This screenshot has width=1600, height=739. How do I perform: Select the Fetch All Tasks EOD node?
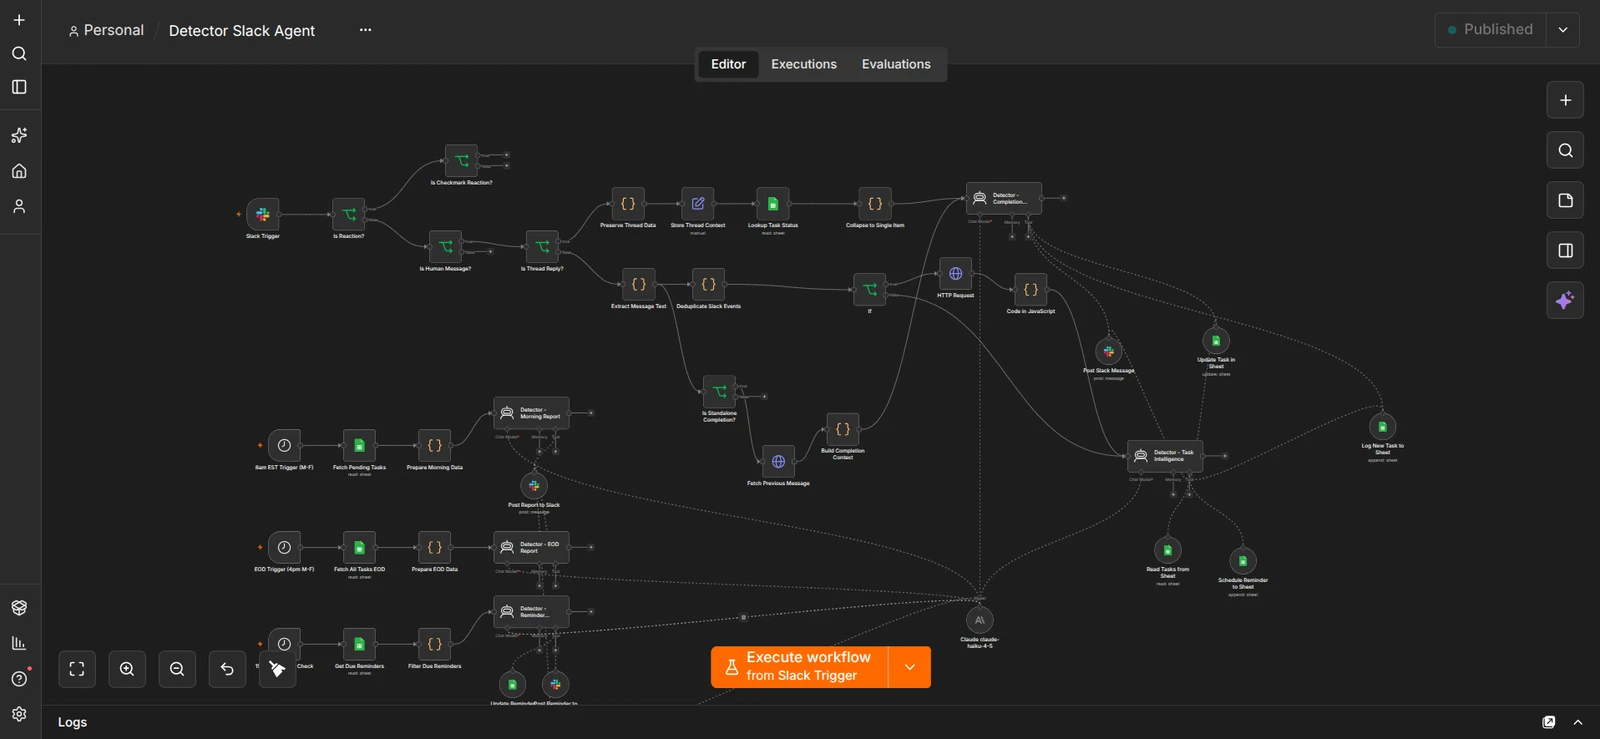pos(359,547)
